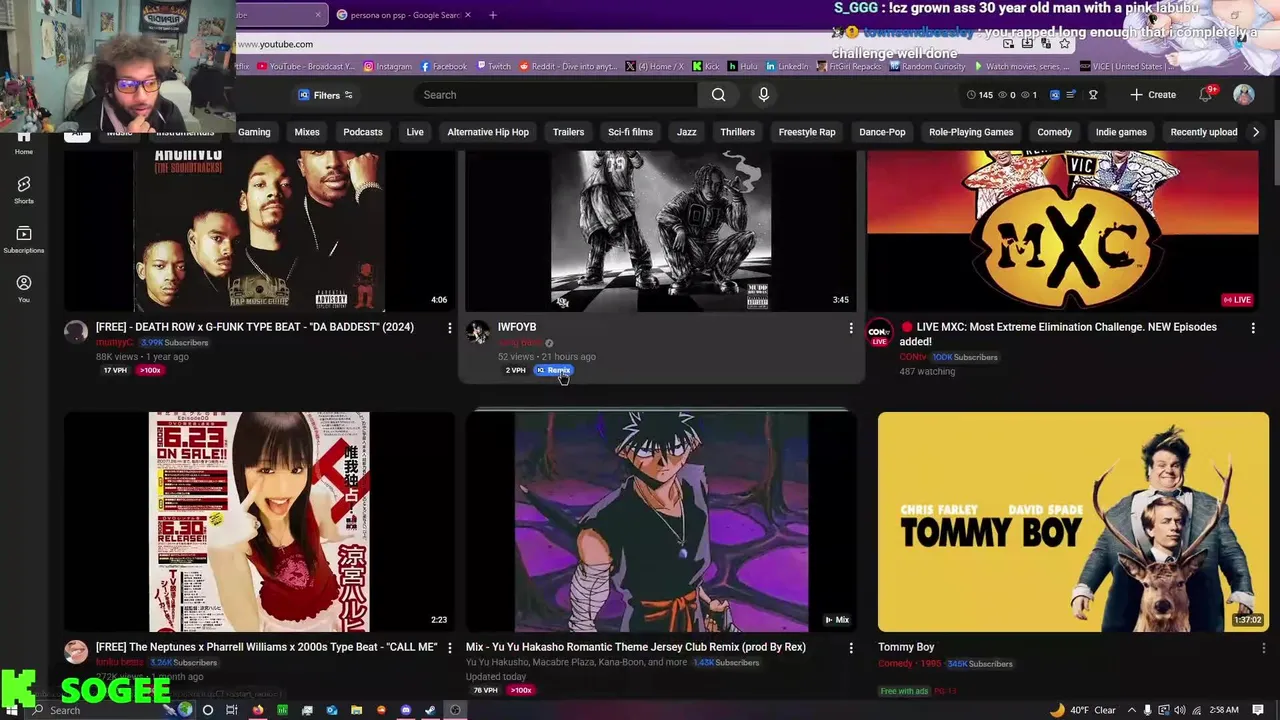Open more options for DEATH ROW beat video

pyautogui.click(x=449, y=328)
